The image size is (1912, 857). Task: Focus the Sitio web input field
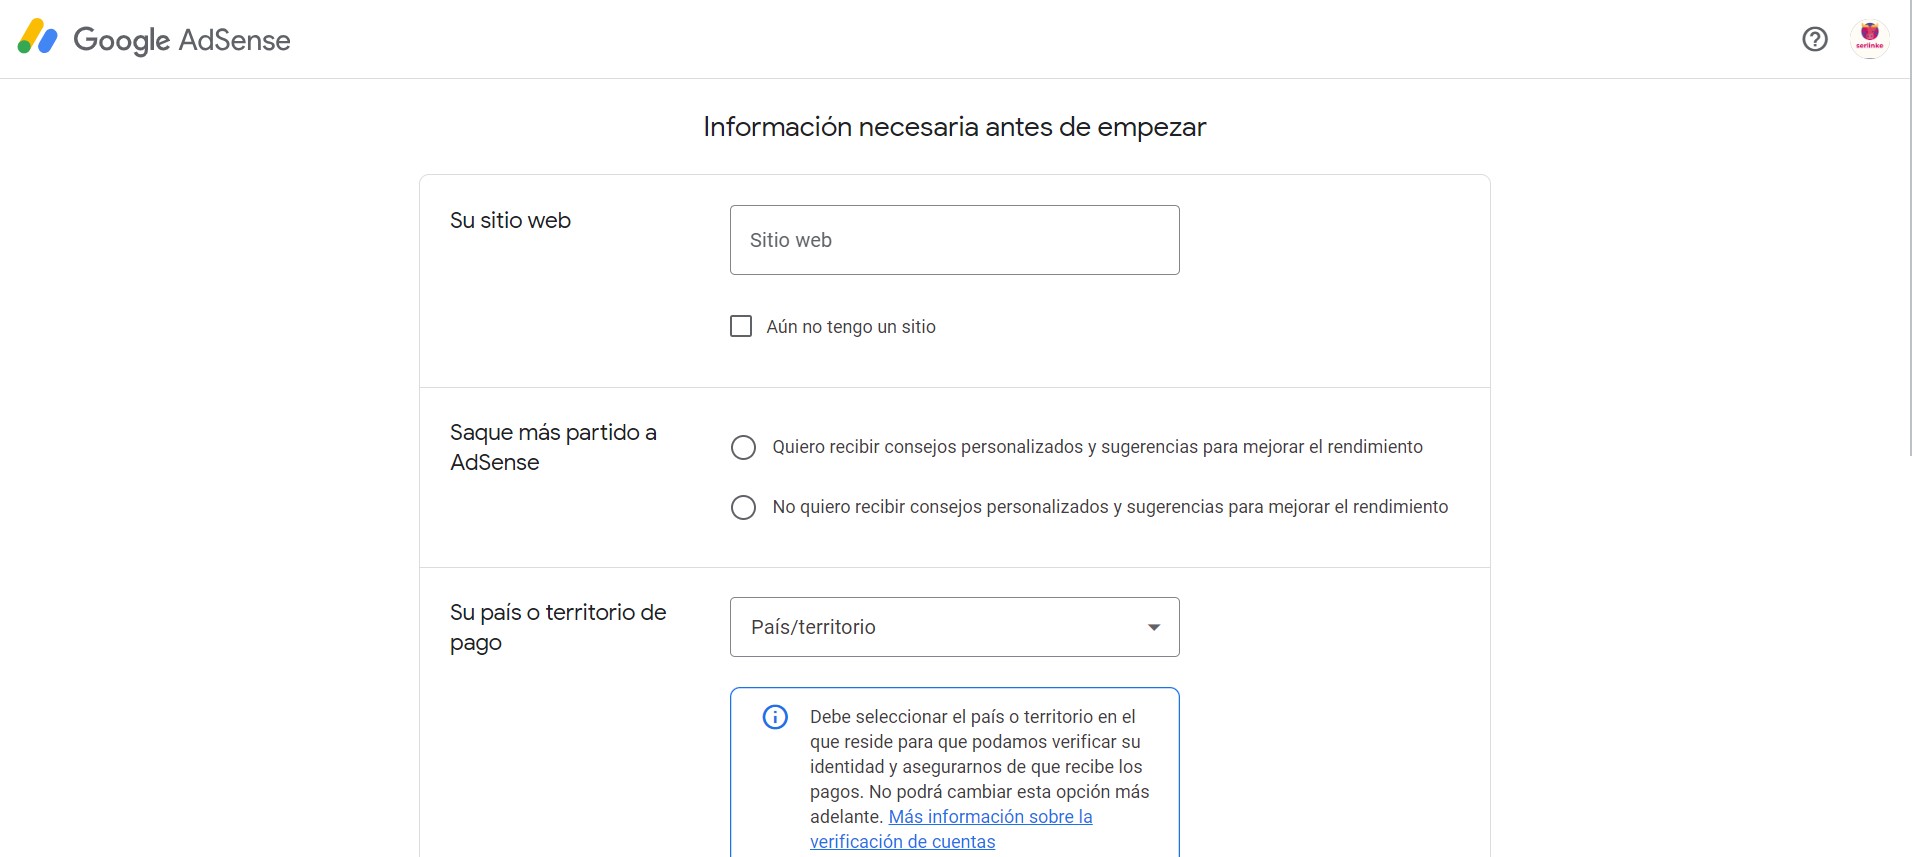coord(954,240)
